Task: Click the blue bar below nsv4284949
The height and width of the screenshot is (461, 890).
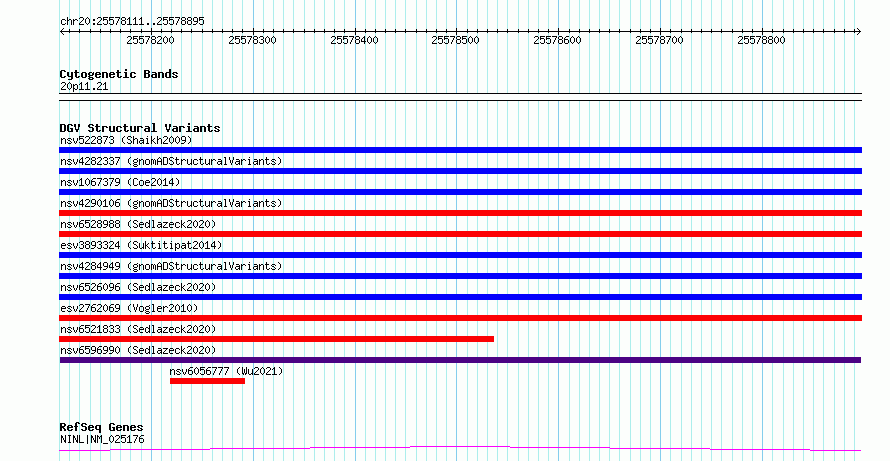Action: [x=460, y=276]
